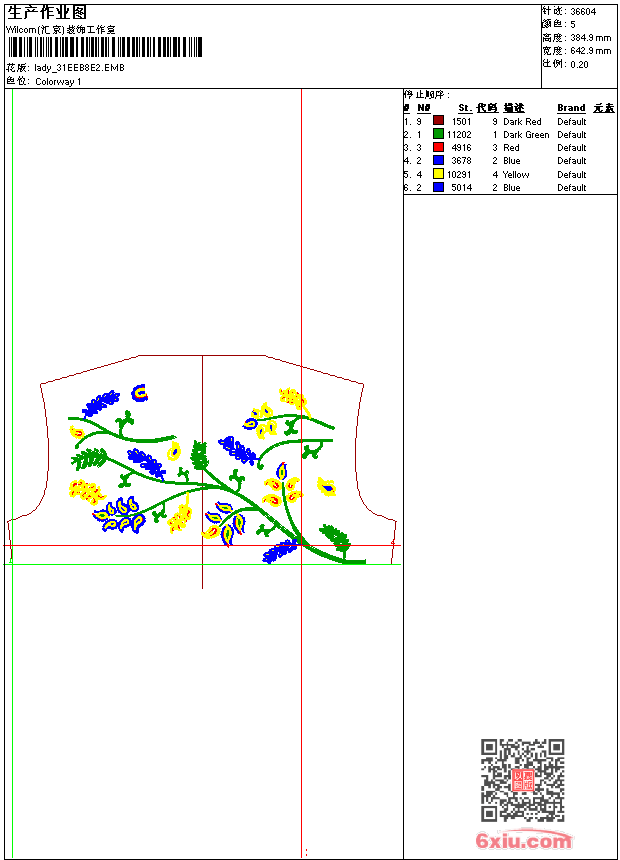Select stitch count 4916 in Red row

pos(461,148)
